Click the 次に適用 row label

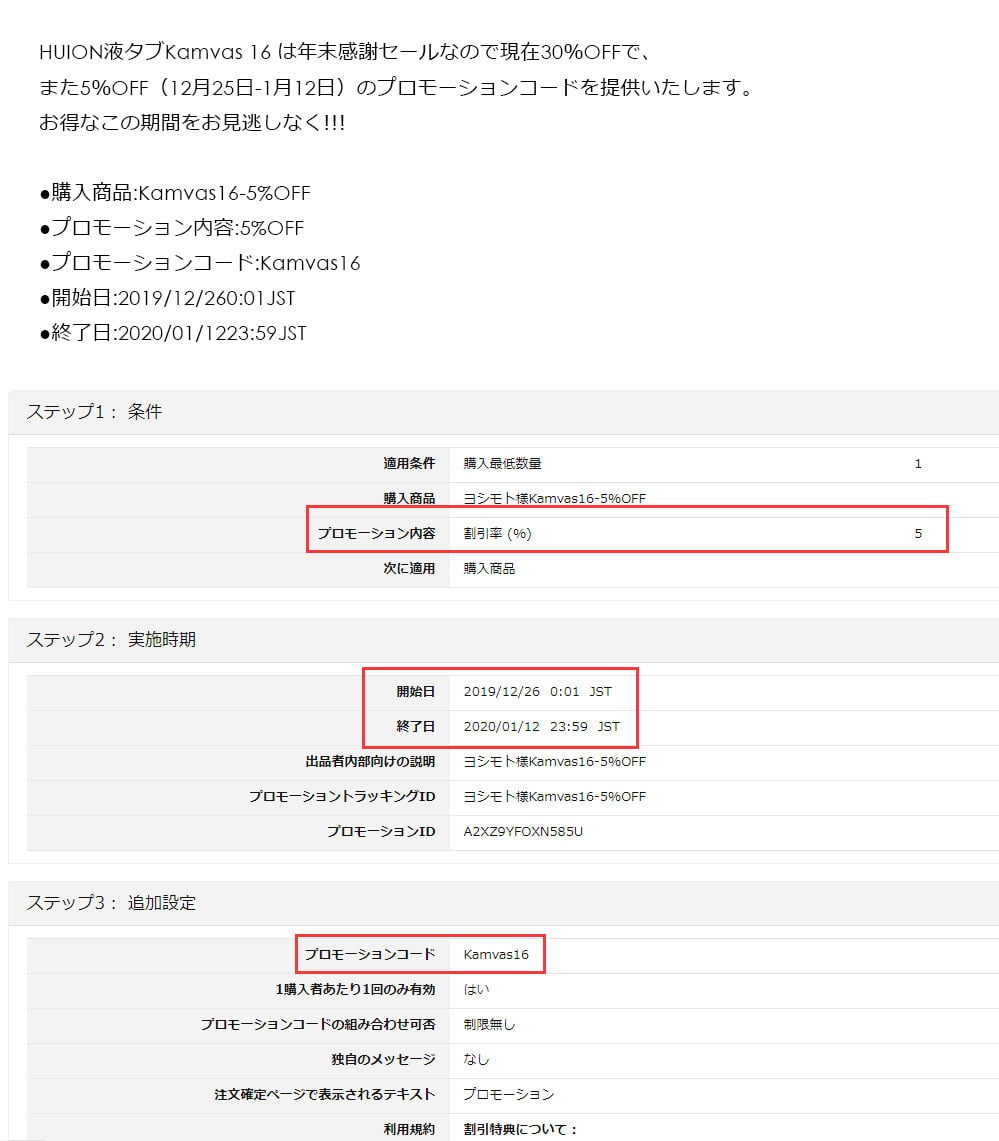tap(409, 568)
